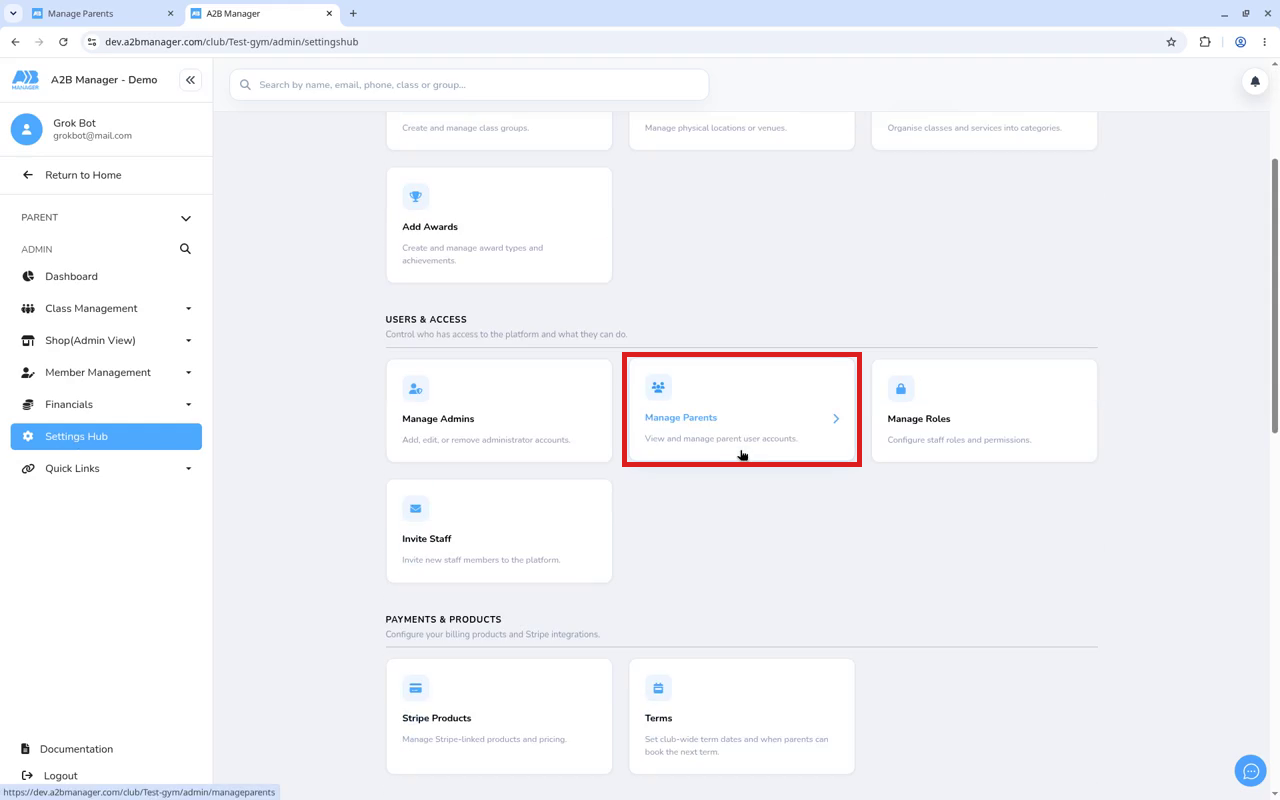1280x800 pixels.
Task: Click the Add Awards trophy icon
Action: pos(415,197)
